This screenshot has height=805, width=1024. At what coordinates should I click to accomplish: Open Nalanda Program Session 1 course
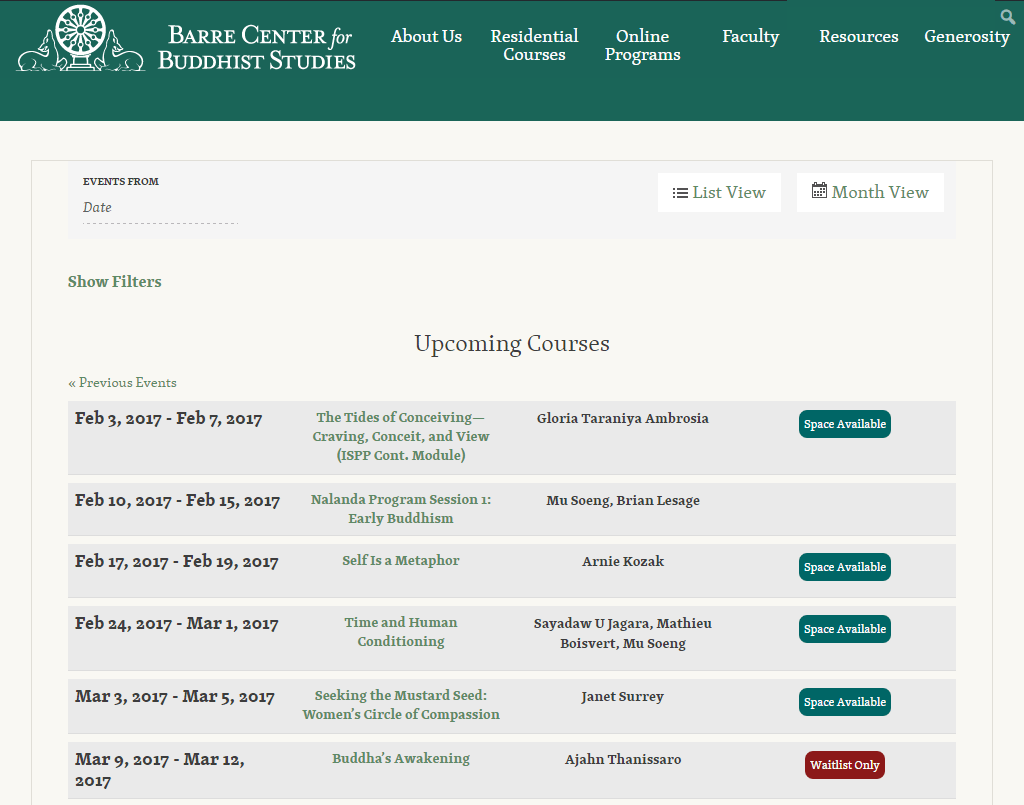[401, 509]
